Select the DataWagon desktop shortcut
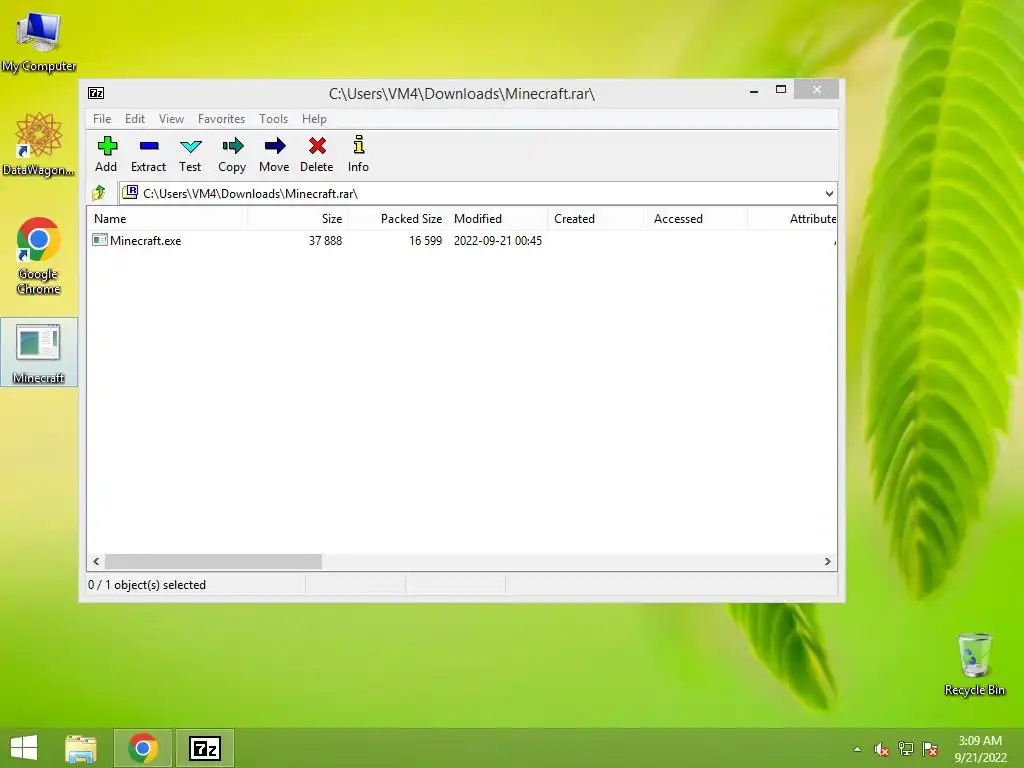 [39, 144]
